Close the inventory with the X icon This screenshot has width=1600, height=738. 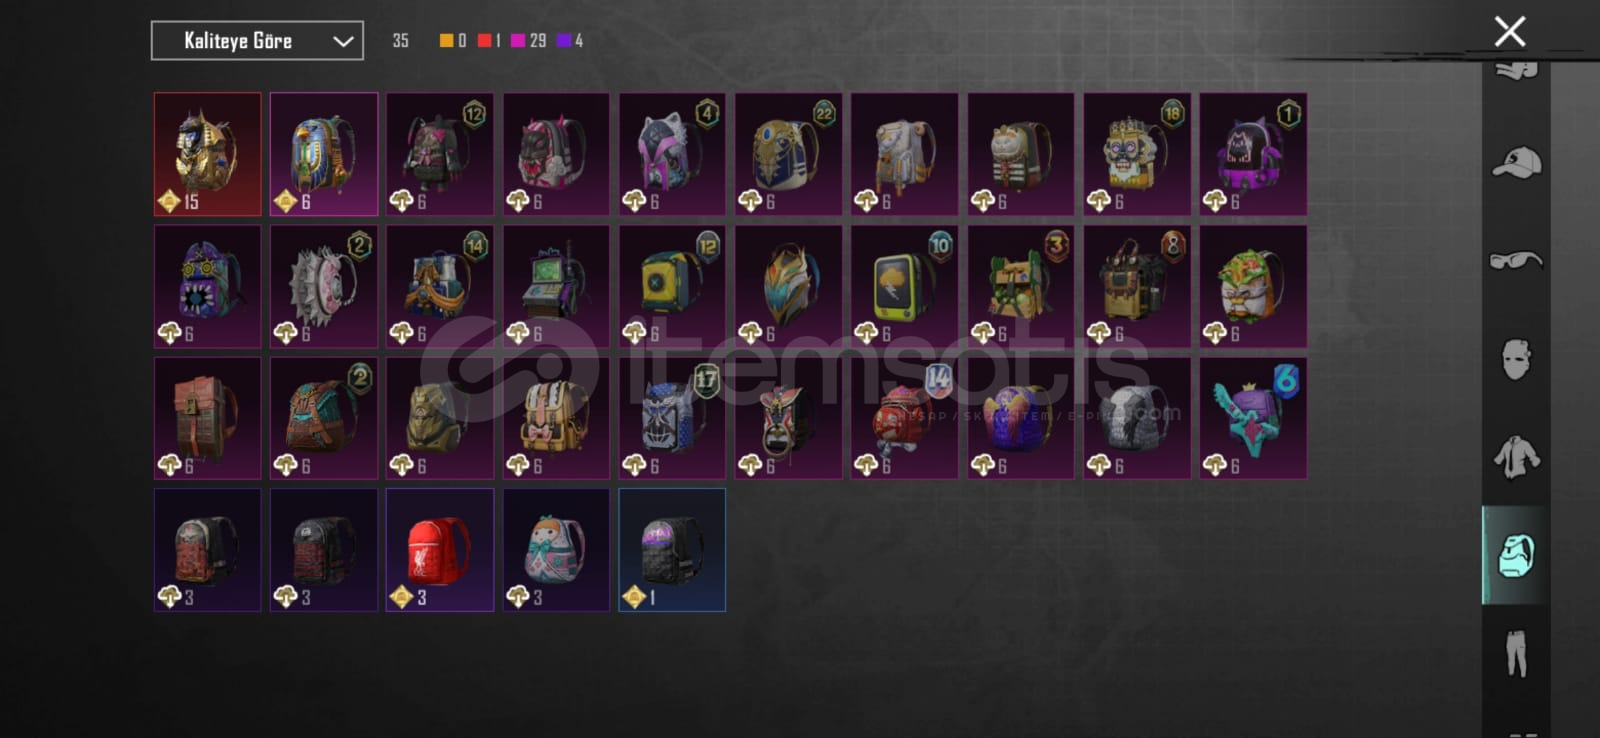pyautogui.click(x=1510, y=31)
